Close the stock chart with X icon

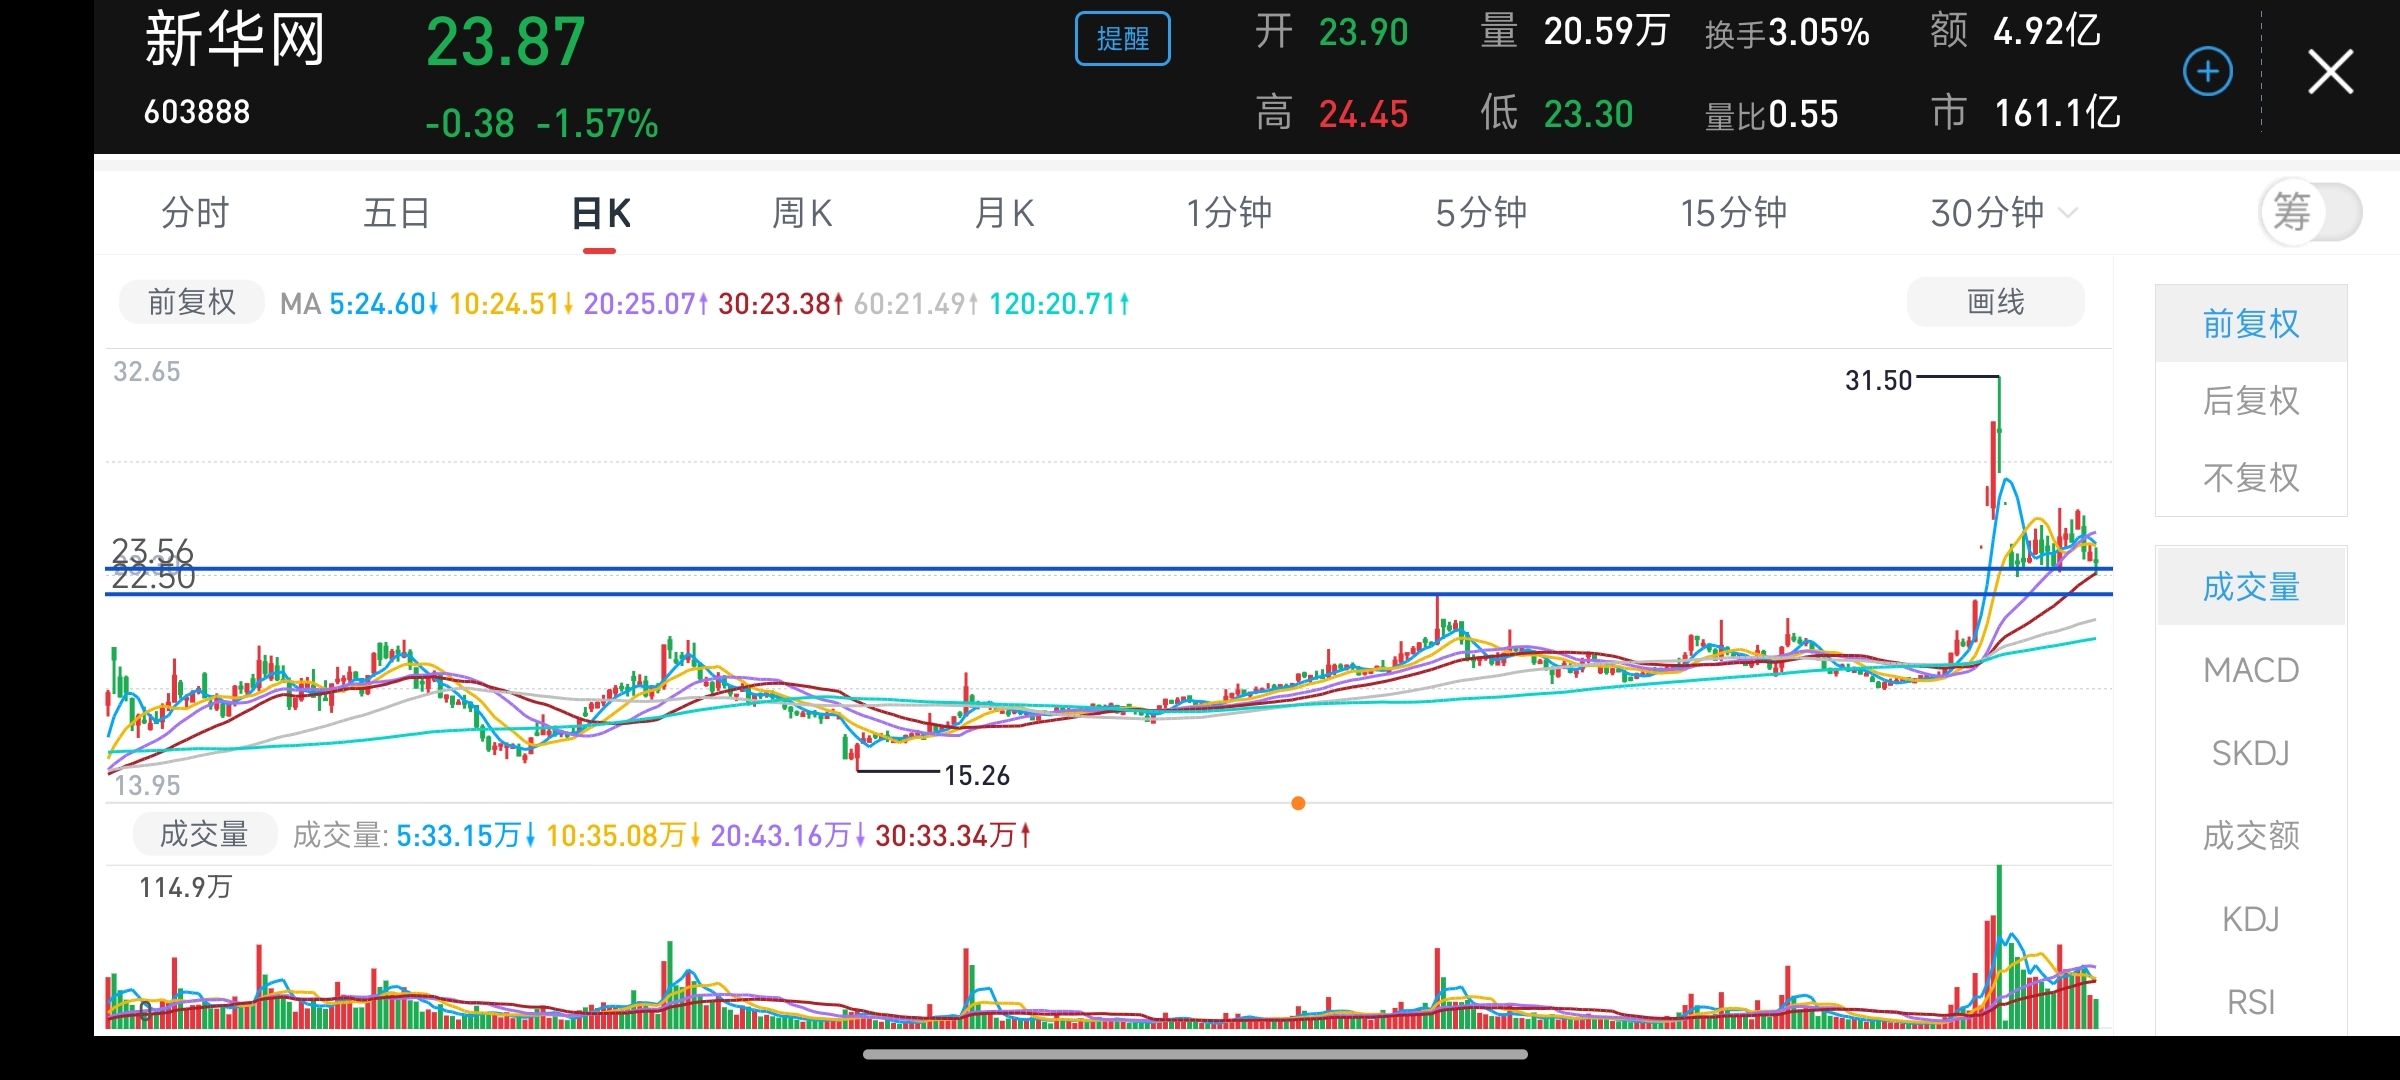[x=2330, y=72]
